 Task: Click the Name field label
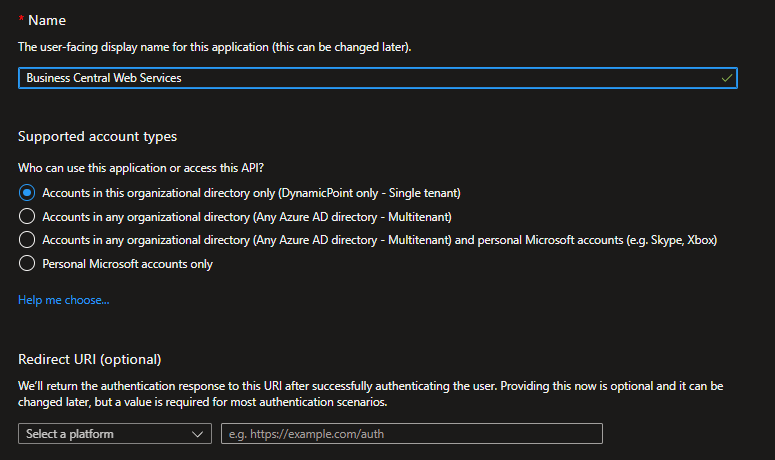coord(47,20)
